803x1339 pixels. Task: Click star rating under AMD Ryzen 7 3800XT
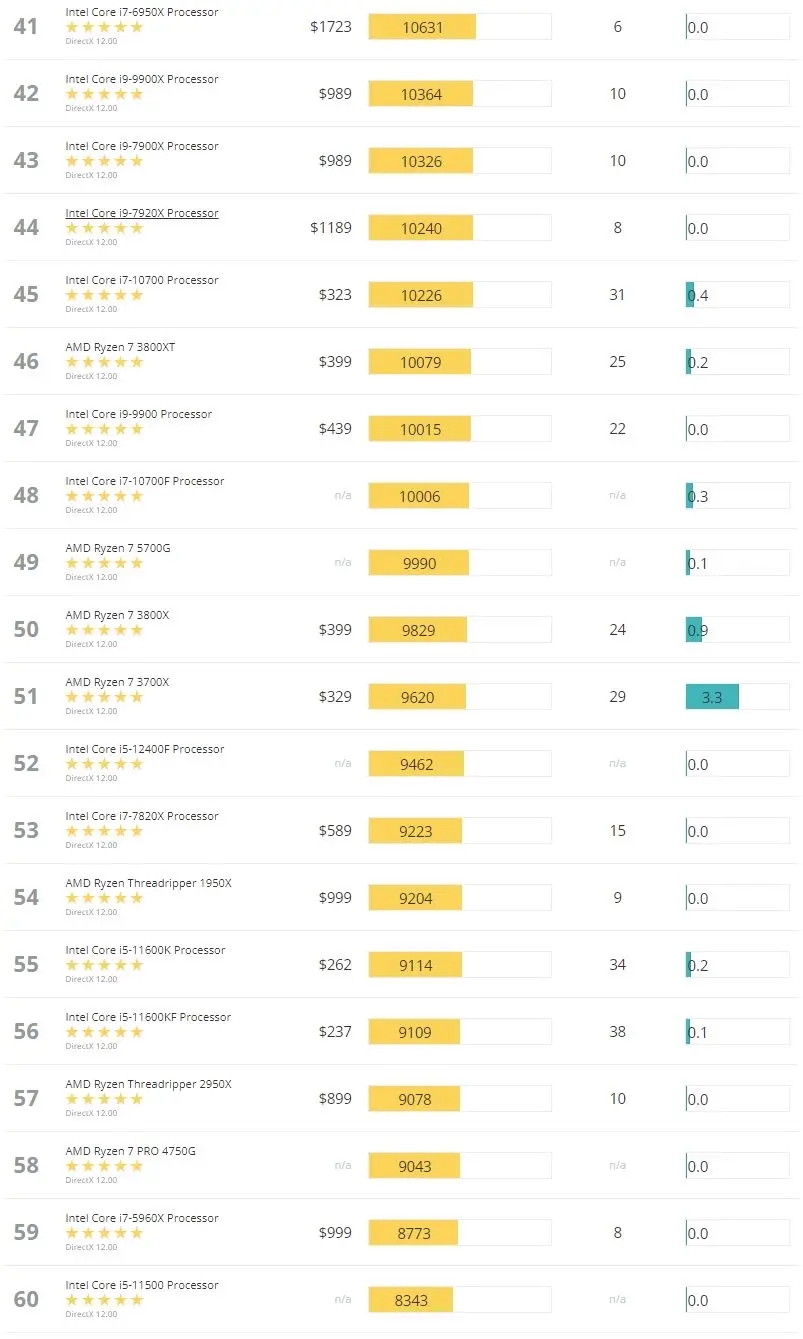(104, 362)
